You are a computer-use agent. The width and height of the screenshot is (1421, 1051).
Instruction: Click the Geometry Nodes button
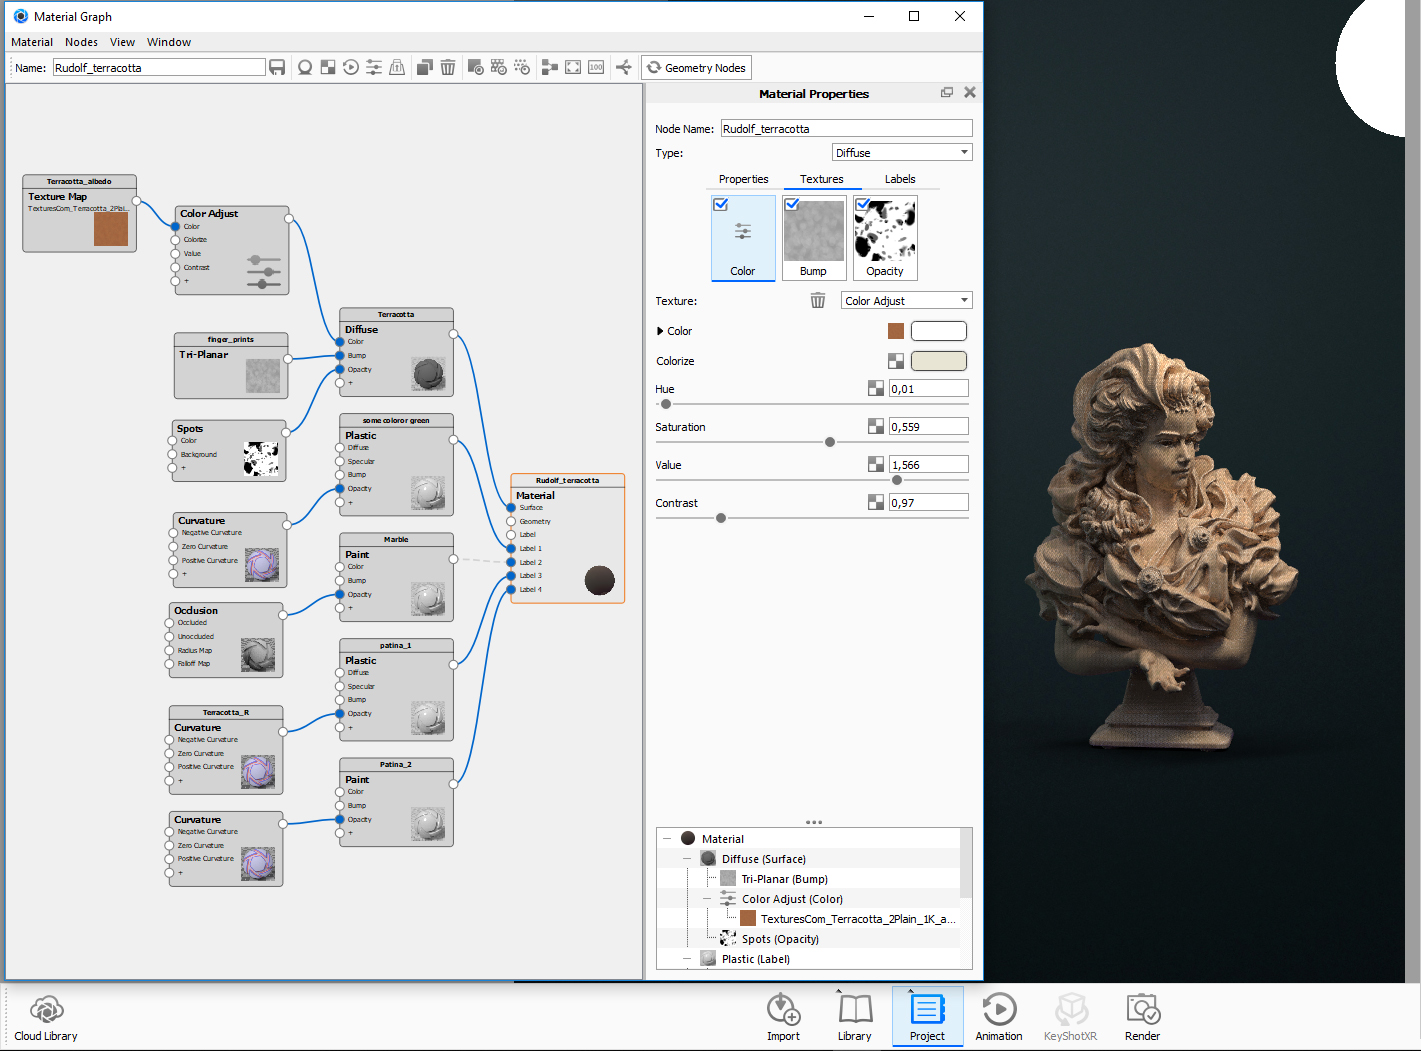coord(696,68)
